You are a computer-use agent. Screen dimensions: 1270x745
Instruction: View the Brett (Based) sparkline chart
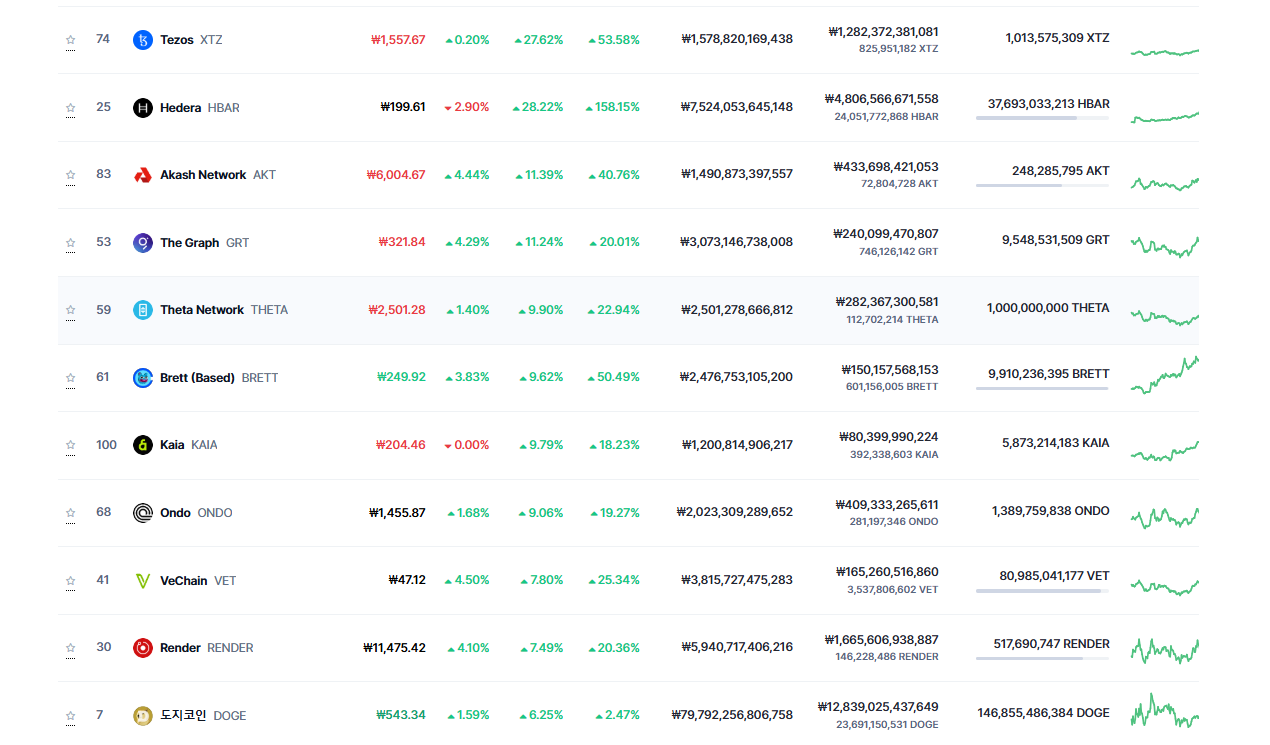pos(1165,375)
